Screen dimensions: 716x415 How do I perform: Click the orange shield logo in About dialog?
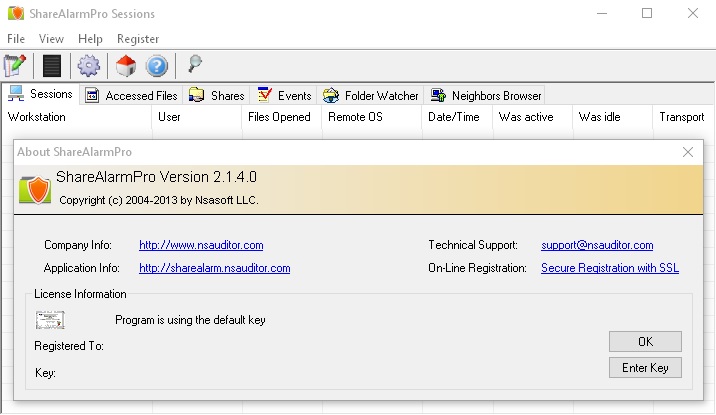35,187
